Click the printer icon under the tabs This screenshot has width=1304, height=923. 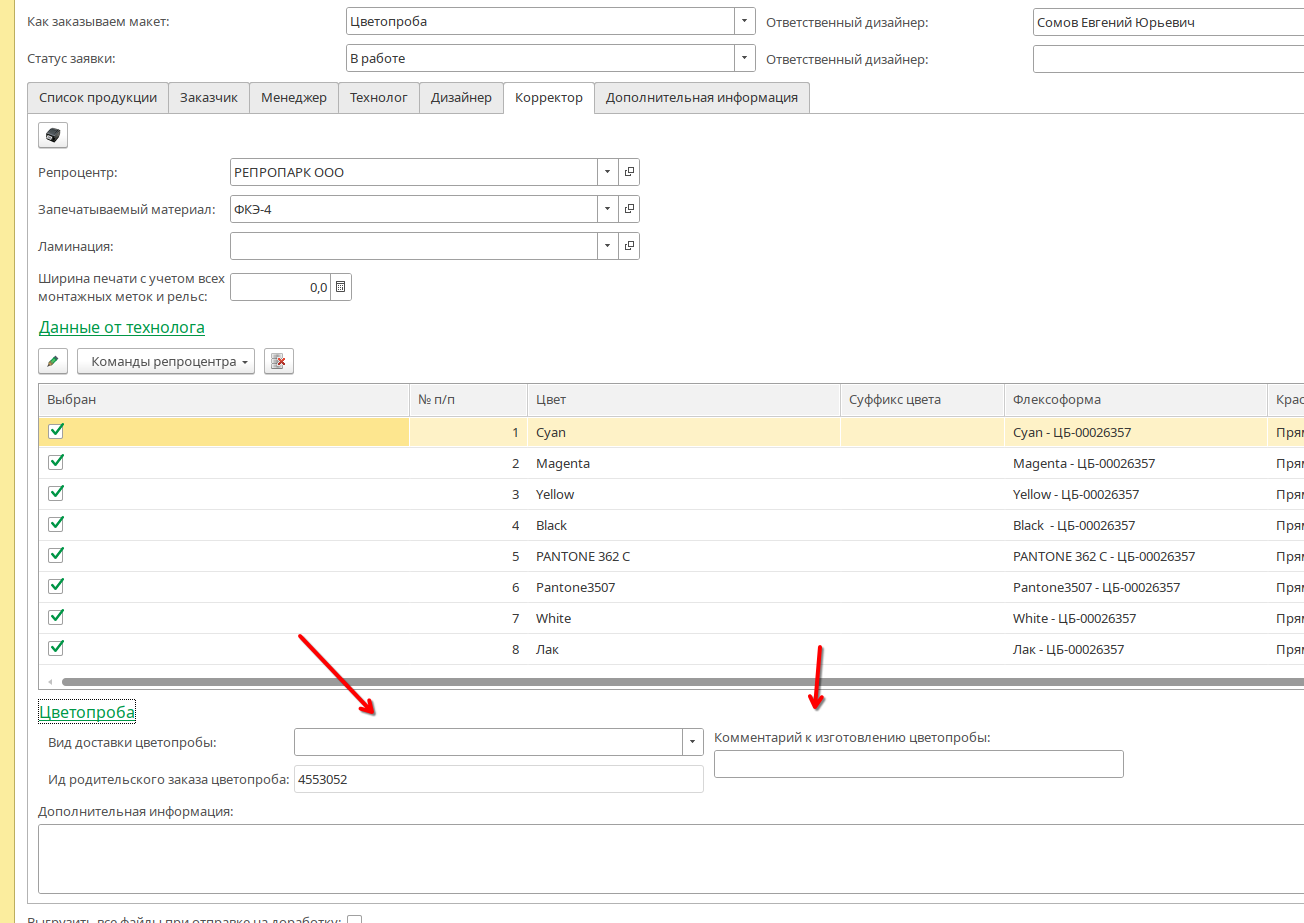click(53, 135)
